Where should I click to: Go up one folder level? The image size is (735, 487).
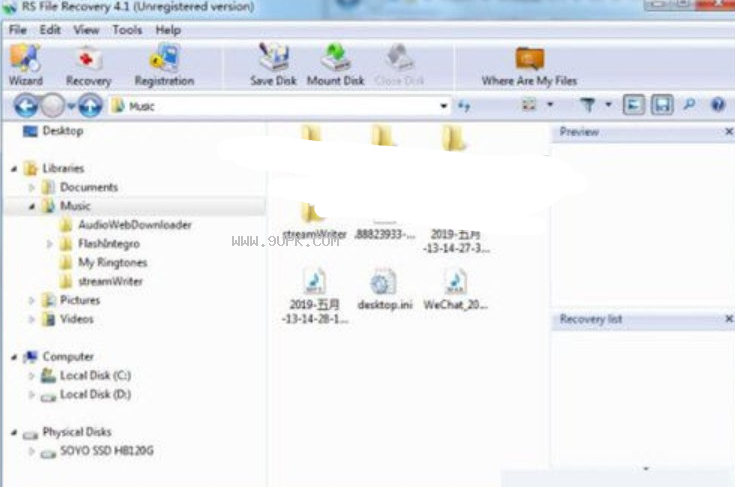[90, 106]
